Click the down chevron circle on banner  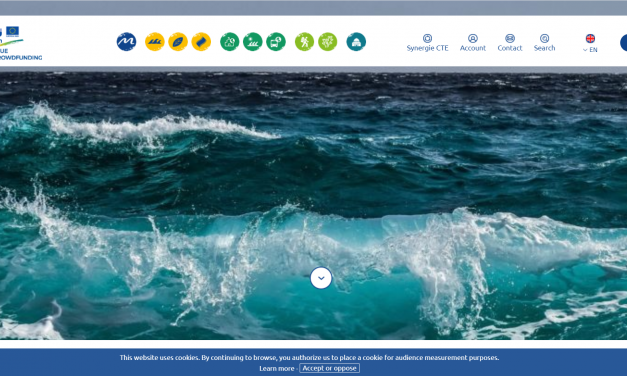coord(321,278)
